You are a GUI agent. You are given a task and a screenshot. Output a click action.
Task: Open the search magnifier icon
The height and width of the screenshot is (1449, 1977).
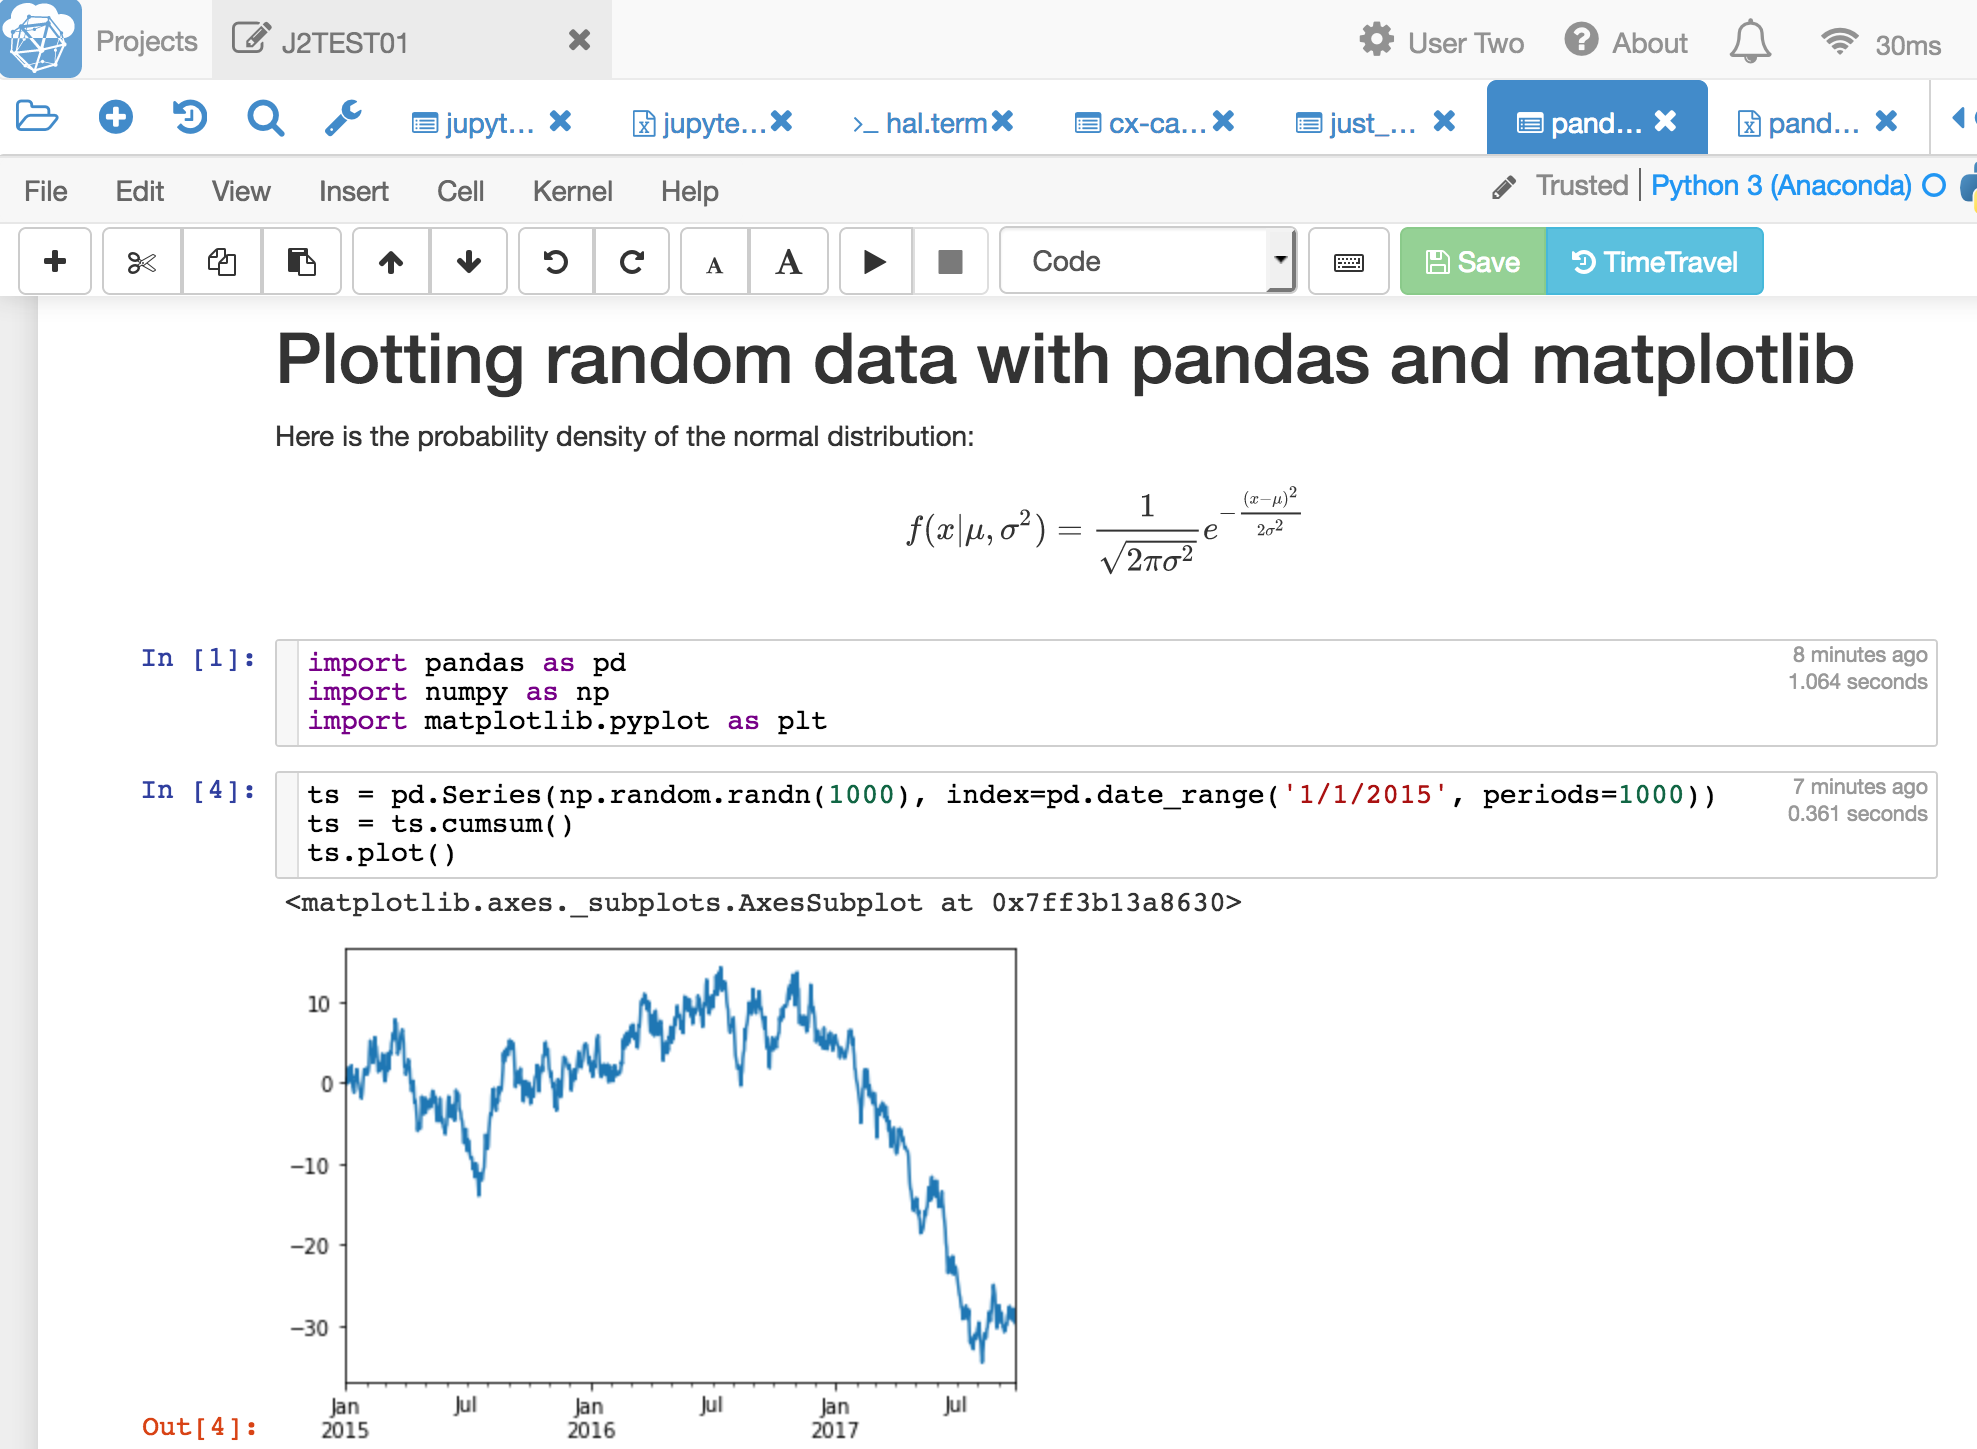pos(265,119)
